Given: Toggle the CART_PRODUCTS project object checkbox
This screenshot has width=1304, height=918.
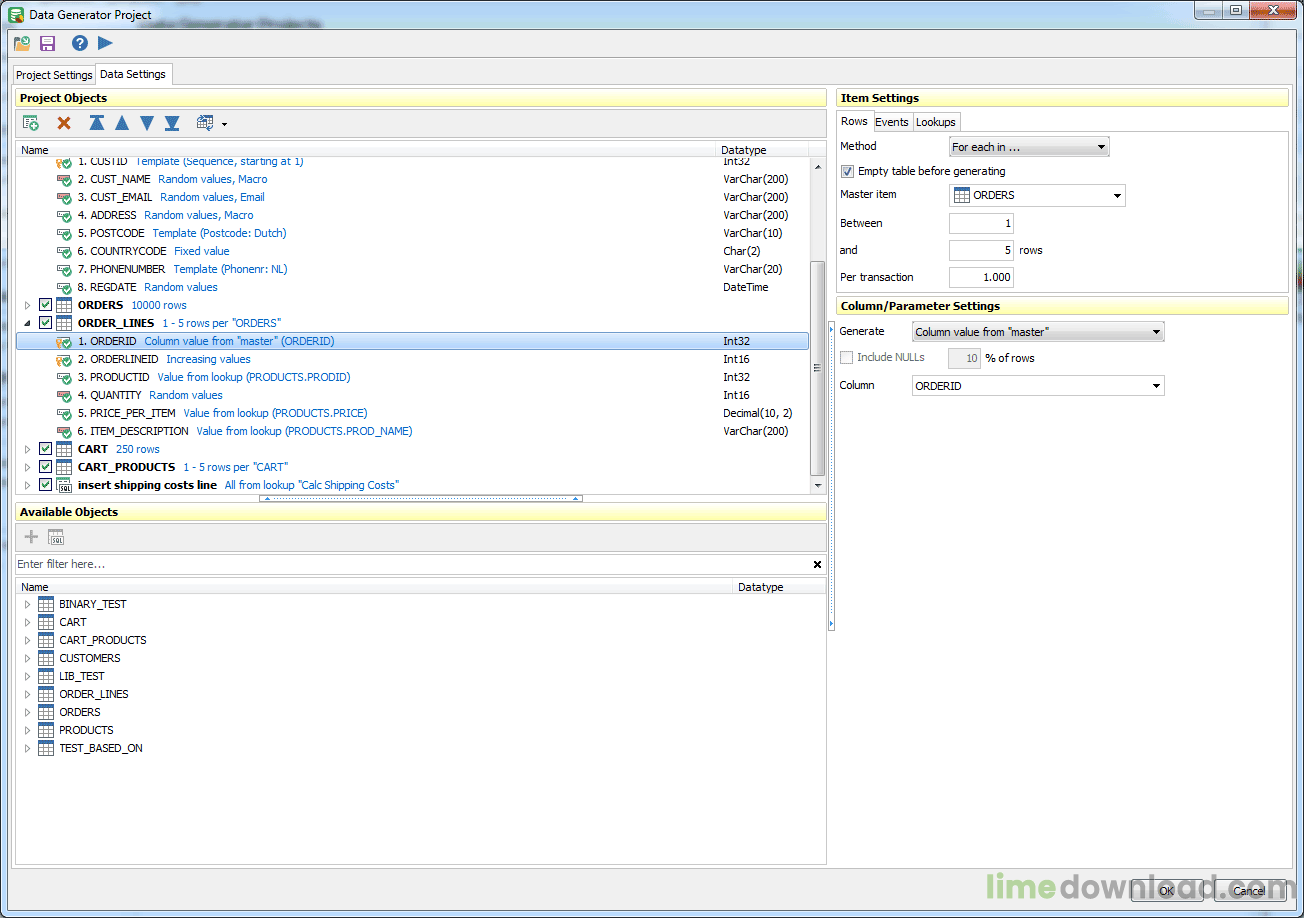Looking at the screenshot, I should 45,467.
